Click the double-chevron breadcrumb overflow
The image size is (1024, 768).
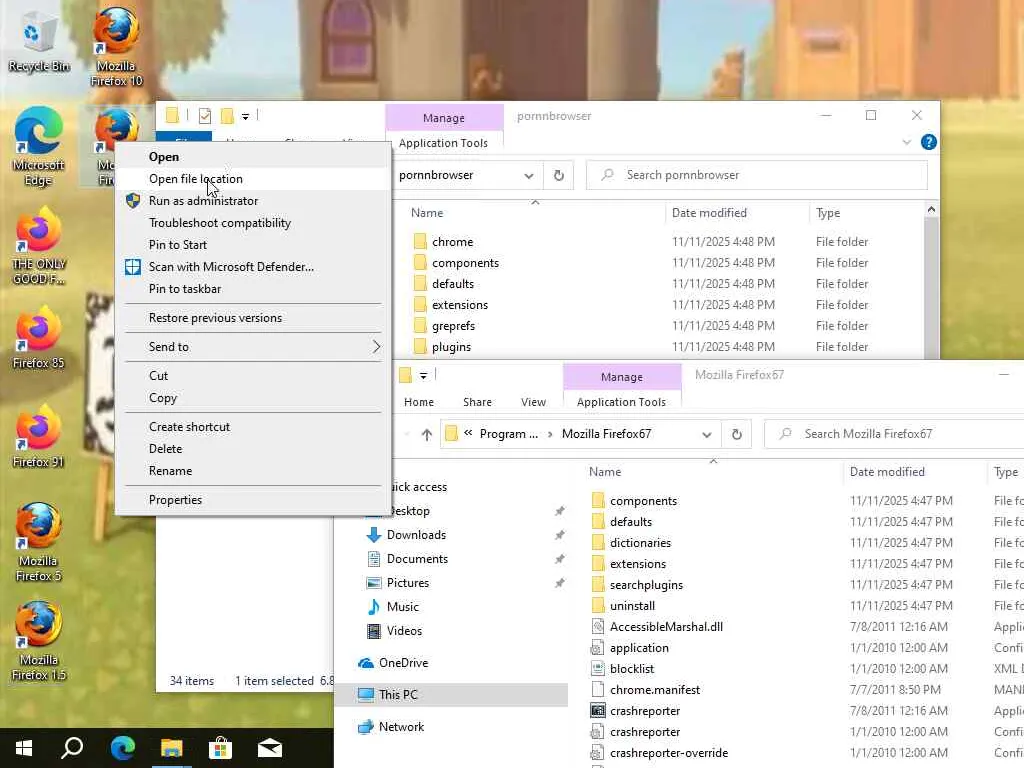pos(468,433)
